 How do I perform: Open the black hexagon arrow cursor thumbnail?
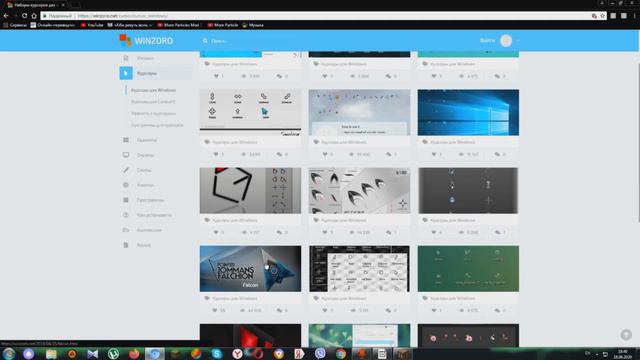[x=250, y=191]
